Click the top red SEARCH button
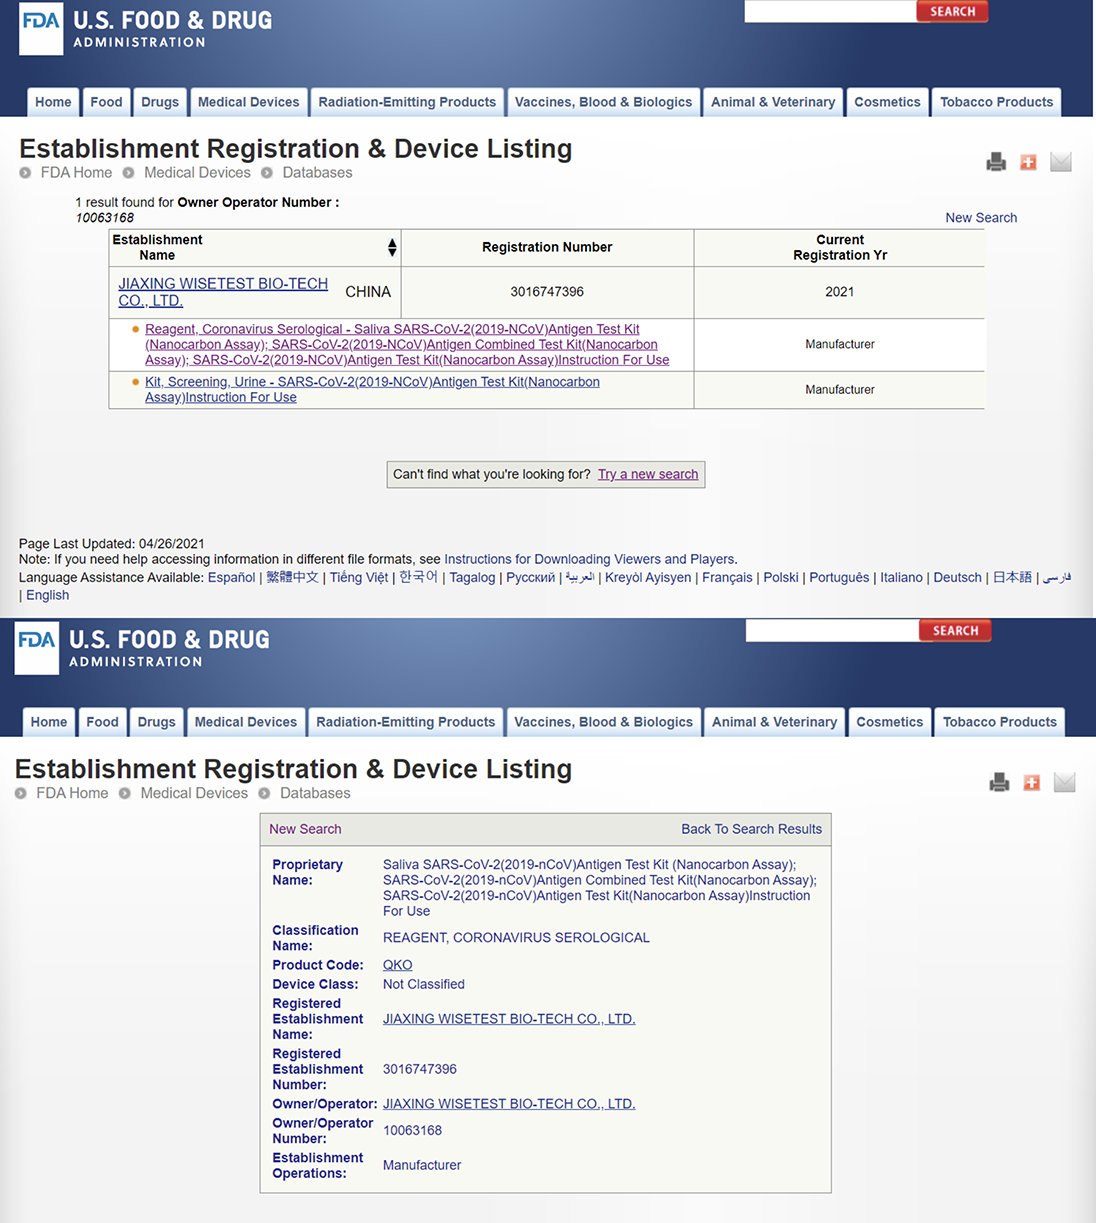Image resolution: width=1096 pixels, height=1223 pixels. point(952,12)
